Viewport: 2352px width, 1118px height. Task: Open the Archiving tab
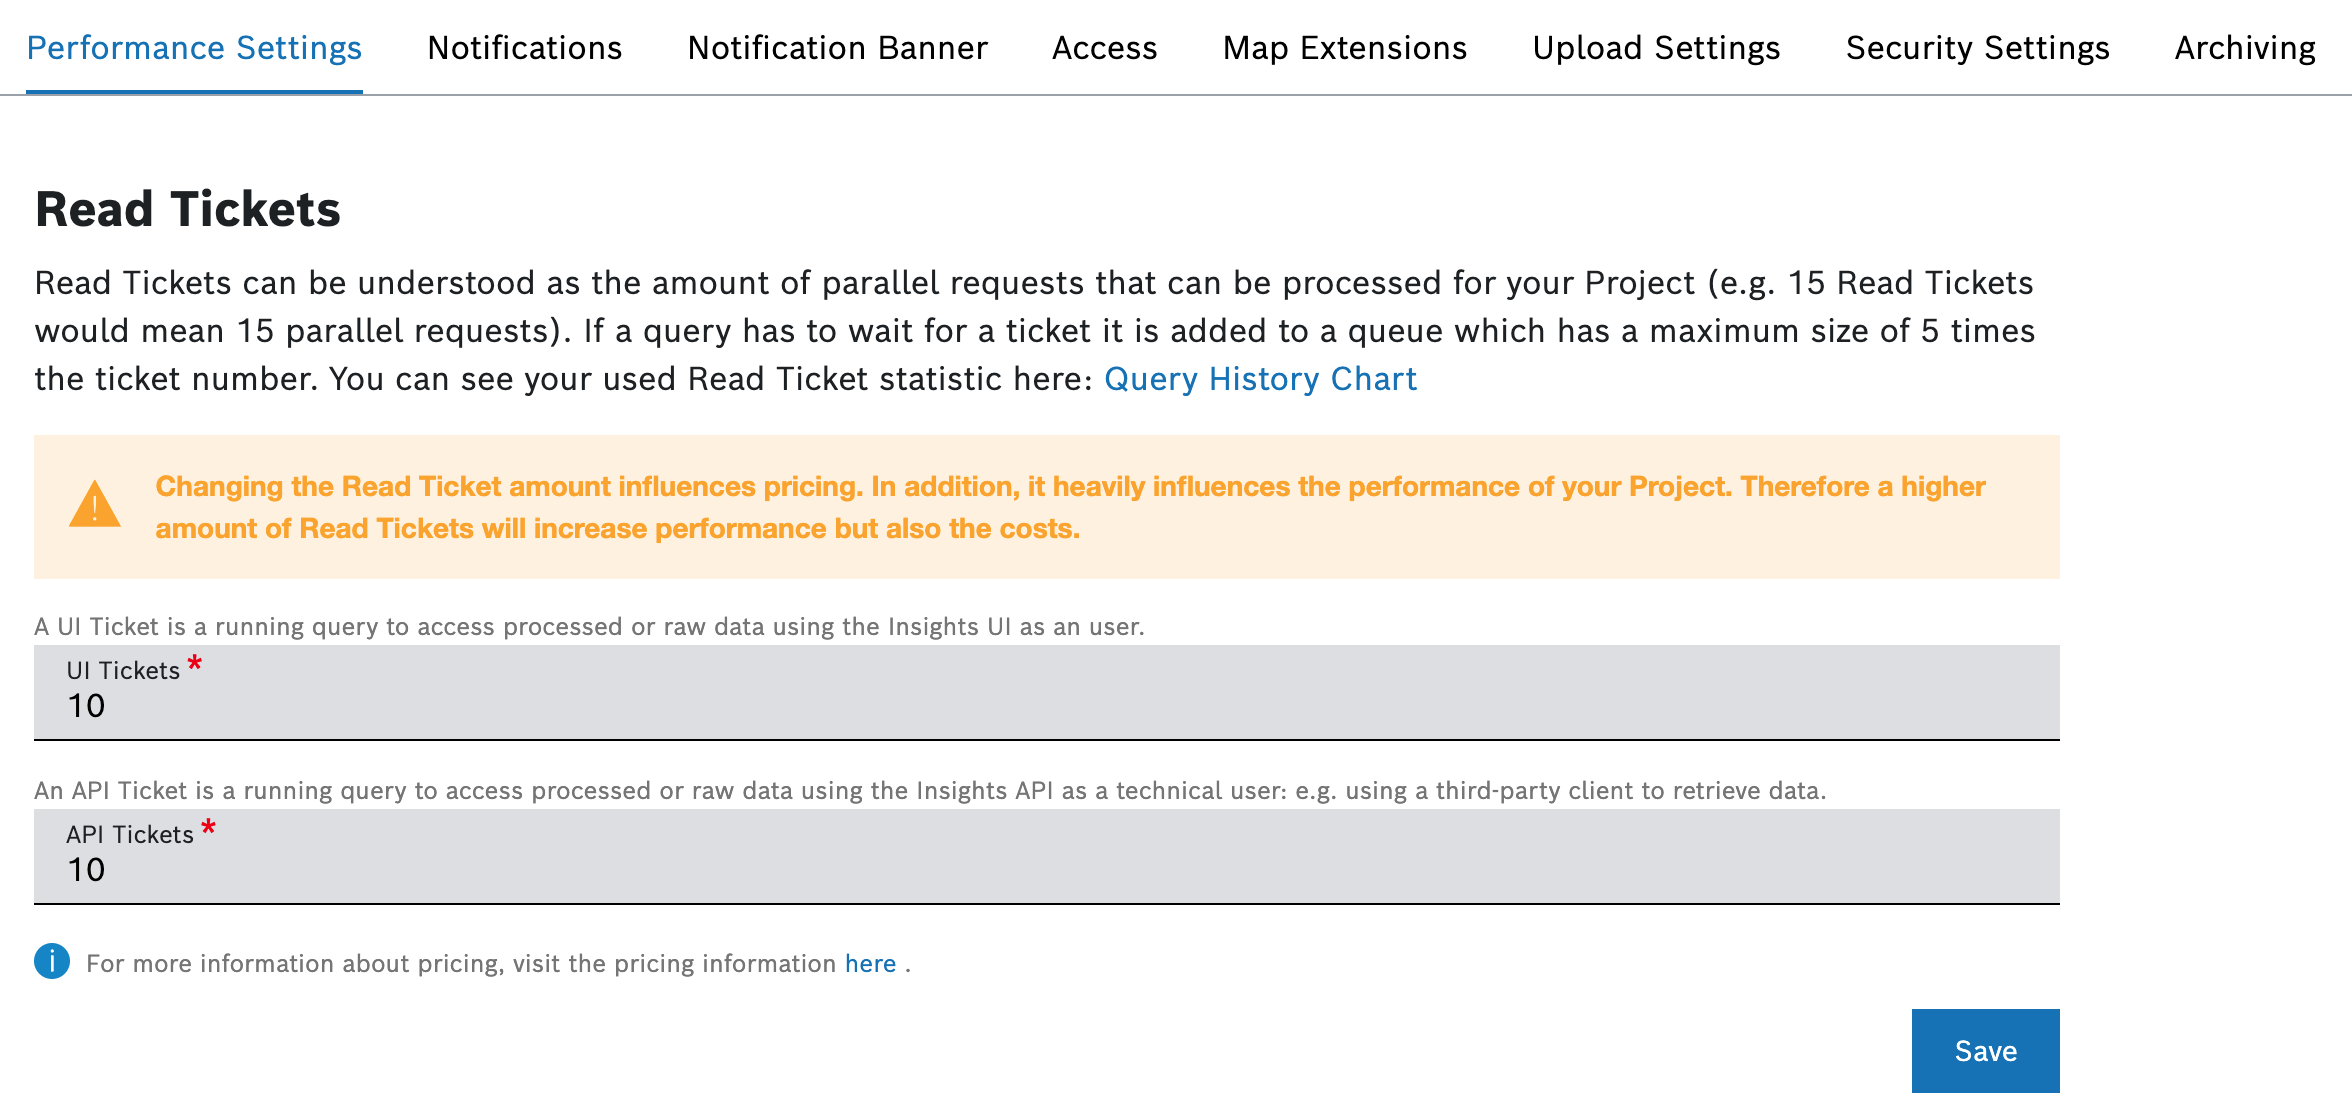[2245, 48]
